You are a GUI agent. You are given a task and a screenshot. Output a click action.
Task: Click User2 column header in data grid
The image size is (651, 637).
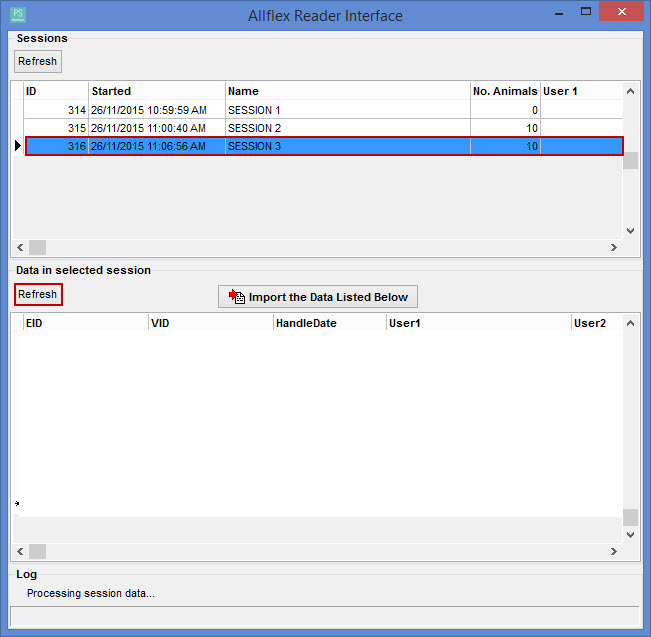click(x=597, y=323)
